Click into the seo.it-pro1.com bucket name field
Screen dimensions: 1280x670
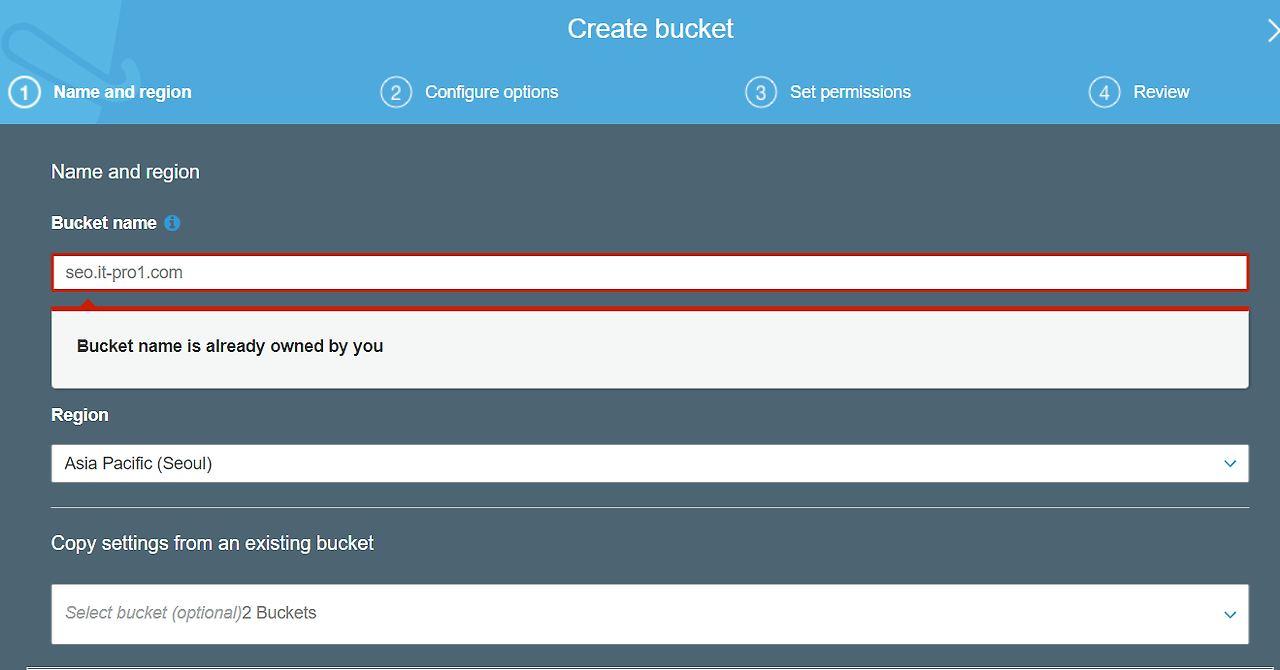tap(650, 272)
